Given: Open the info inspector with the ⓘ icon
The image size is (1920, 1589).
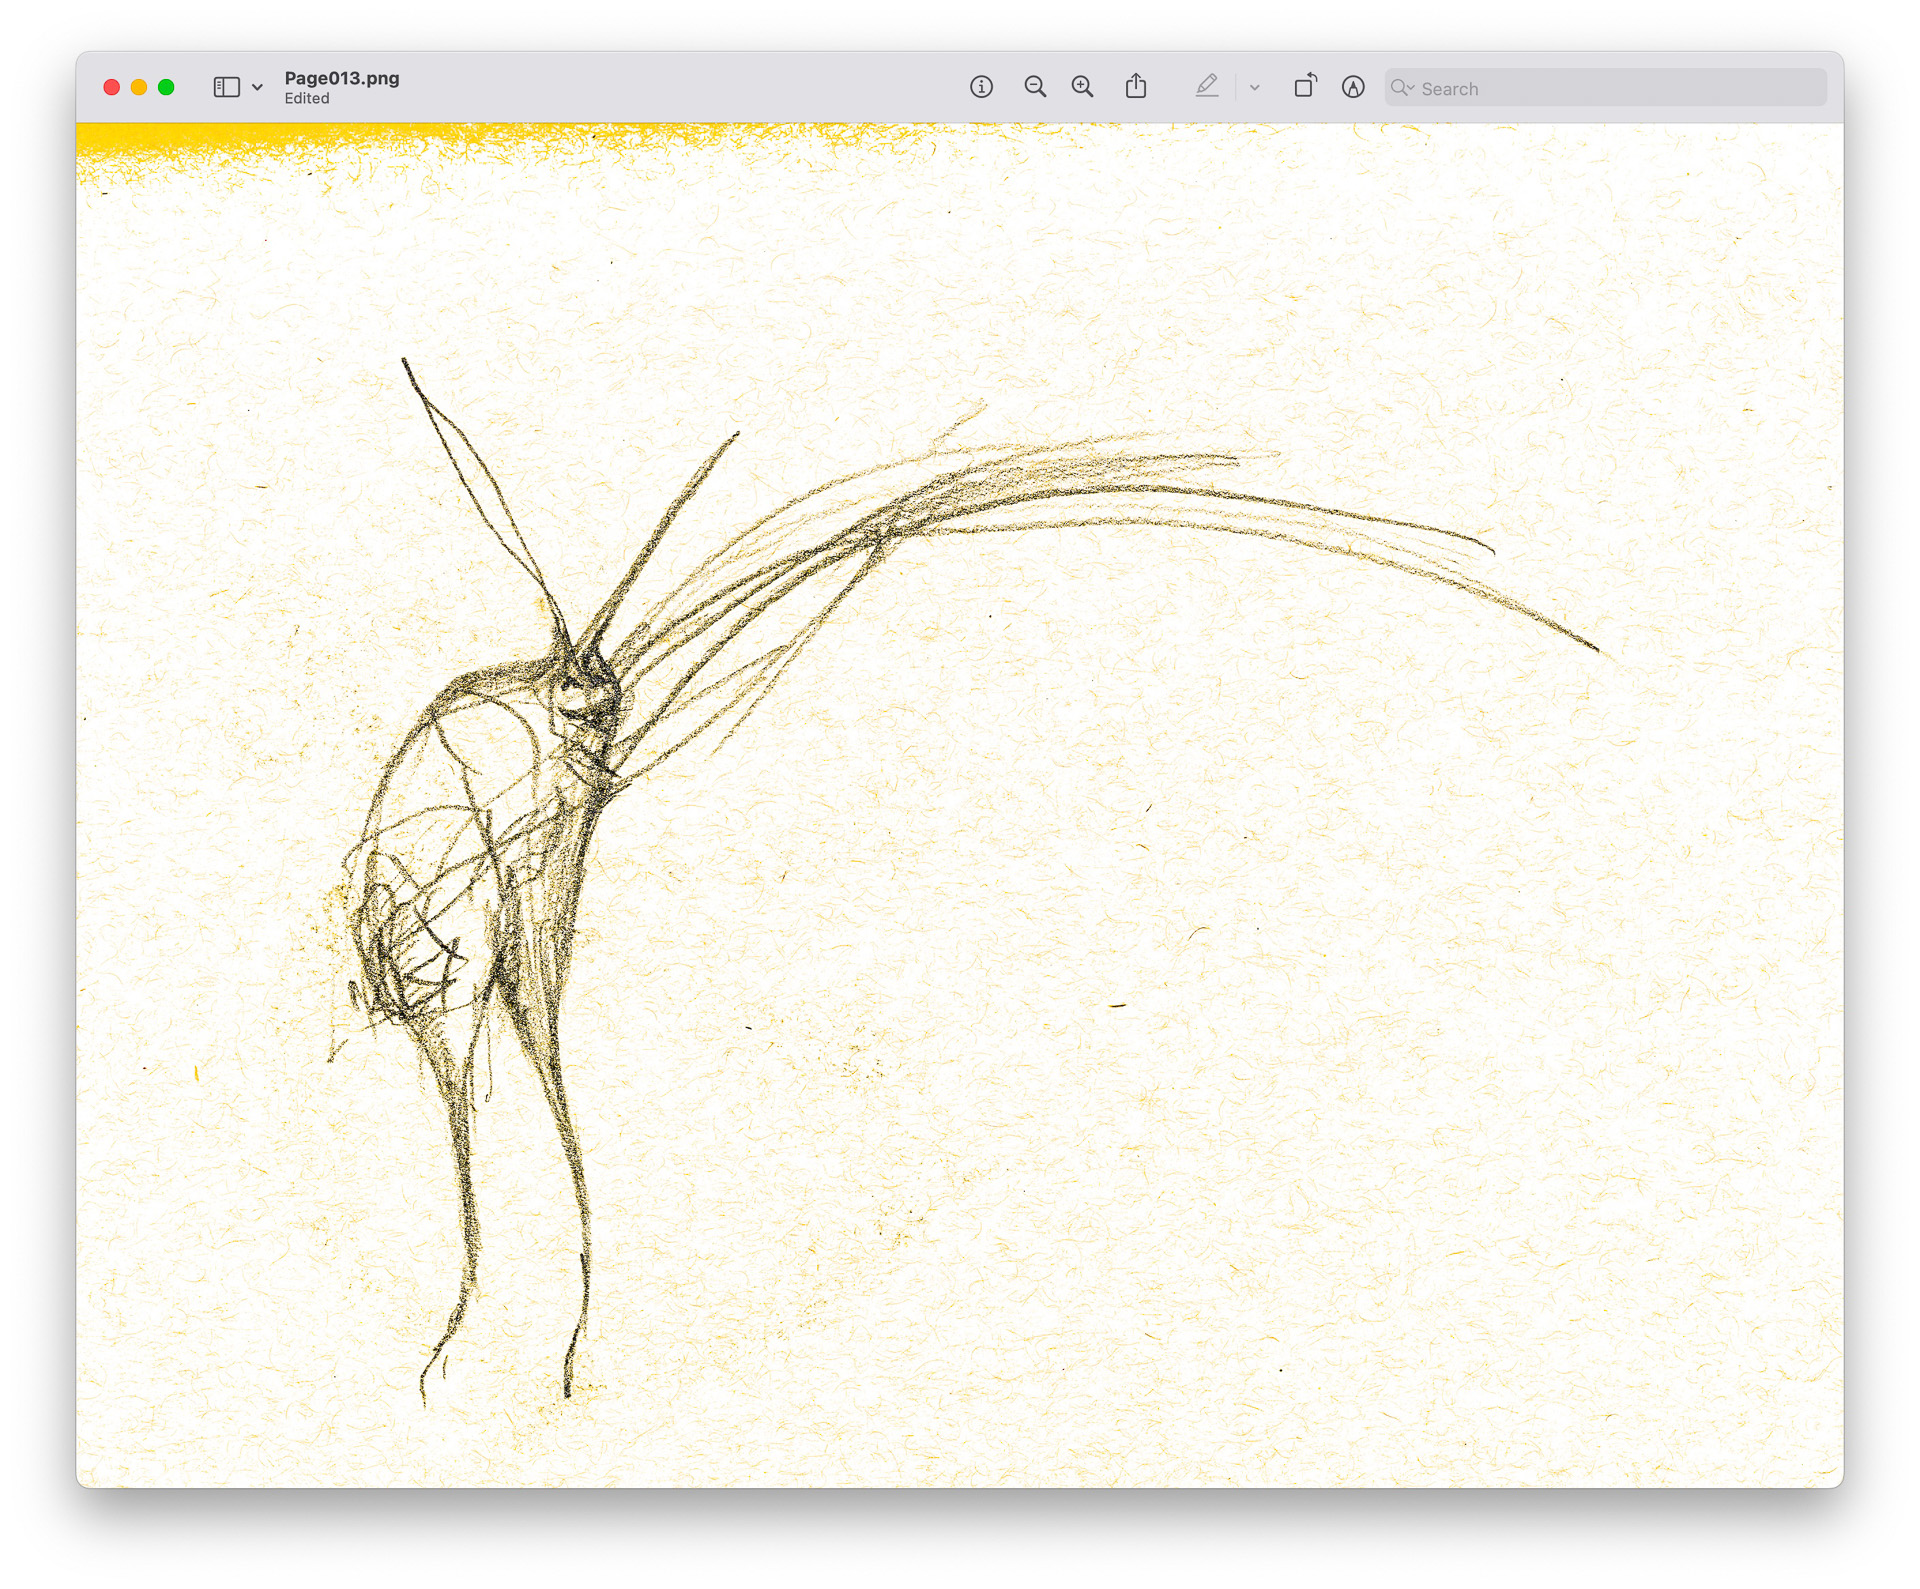Looking at the screenshot, I should (983, 87).
